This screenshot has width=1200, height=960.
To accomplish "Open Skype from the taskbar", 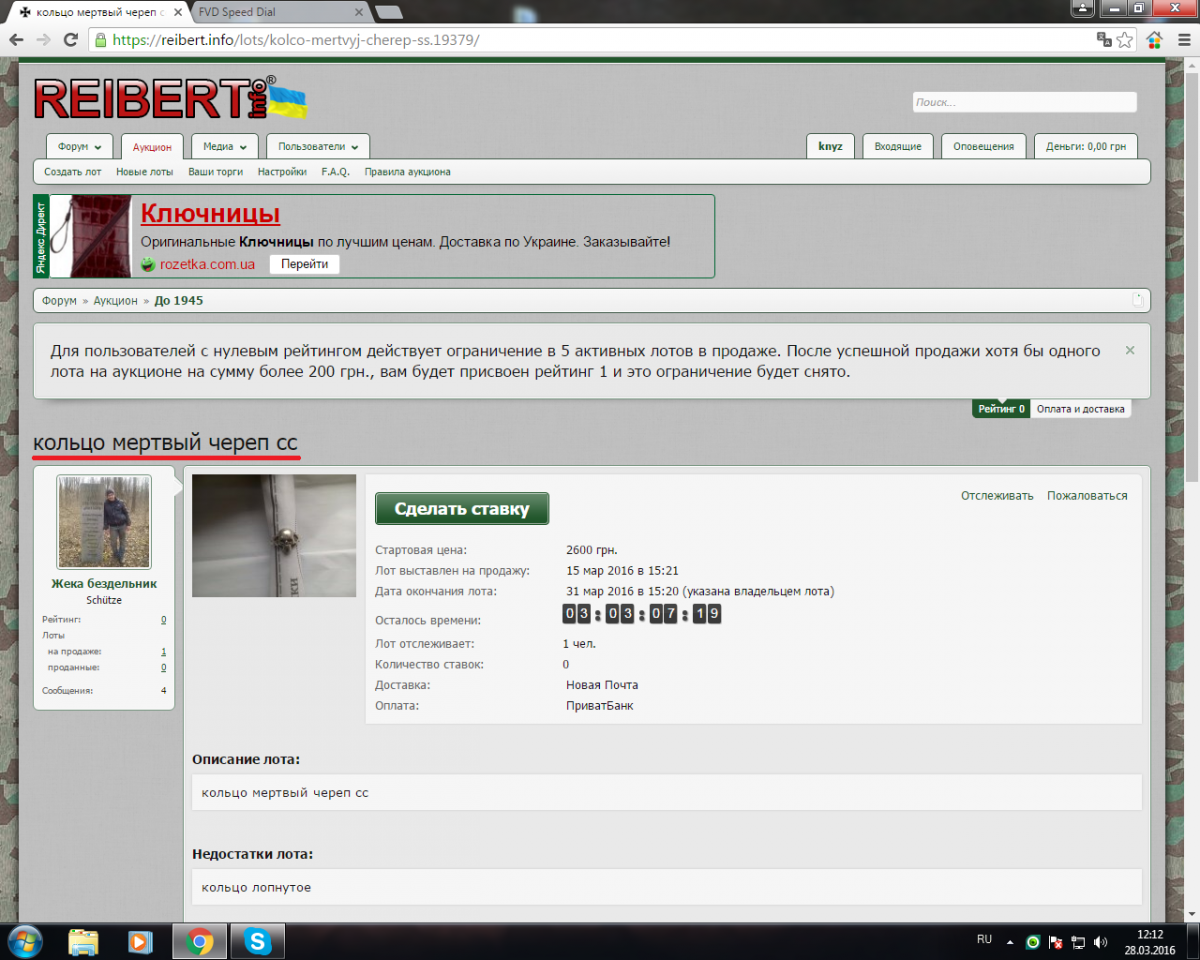I will point(258,941).
